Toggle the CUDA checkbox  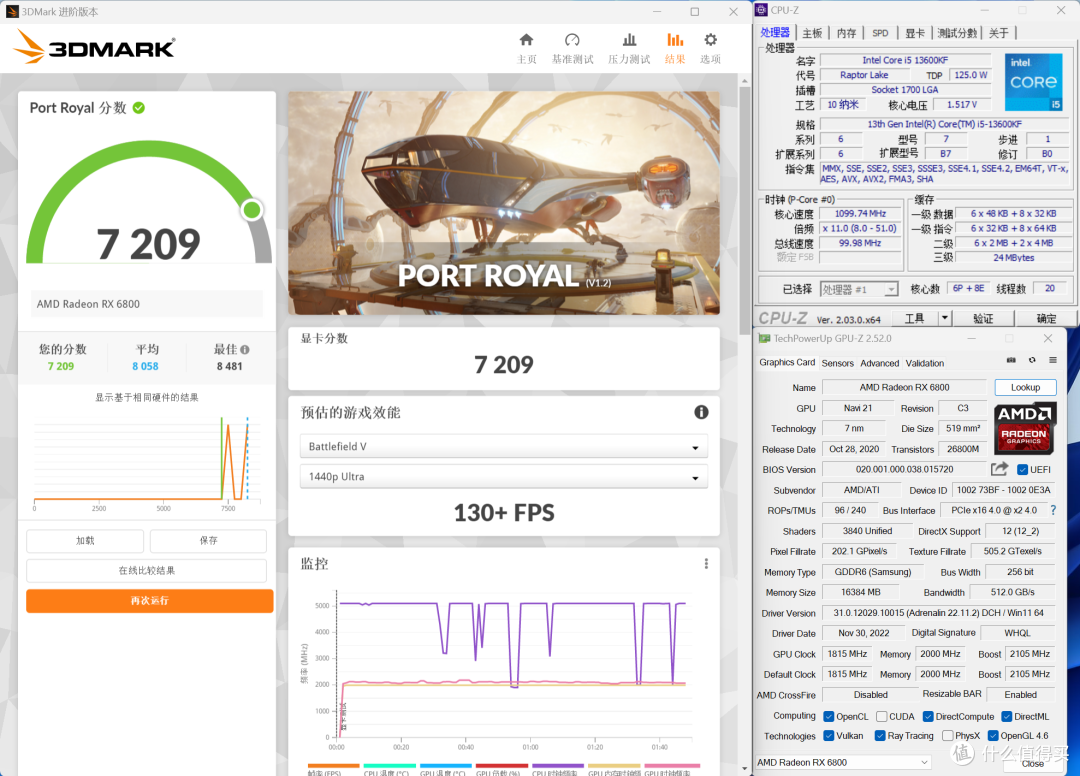pyautogui.click(x=882, y=716)
